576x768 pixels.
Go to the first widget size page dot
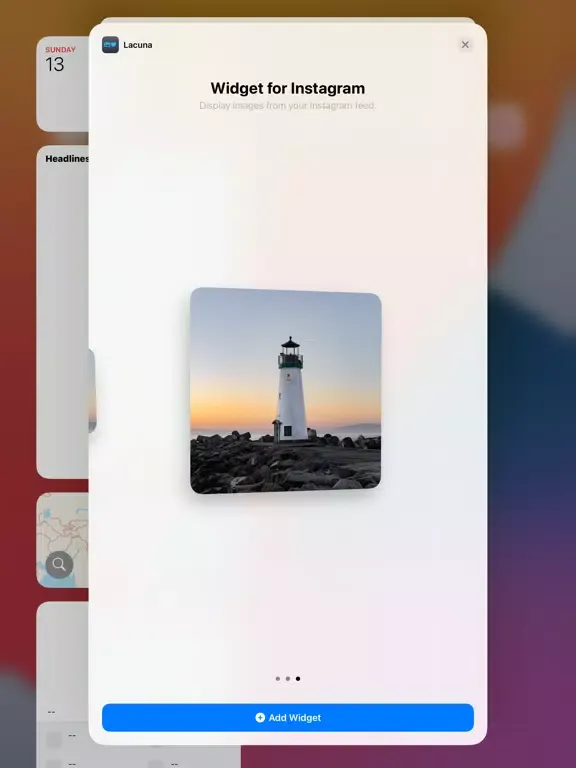(278, 678)
